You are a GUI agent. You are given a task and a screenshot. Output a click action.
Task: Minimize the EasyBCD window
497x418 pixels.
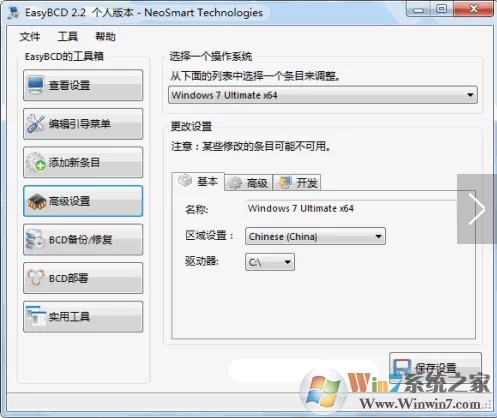(x=419, y=10)
